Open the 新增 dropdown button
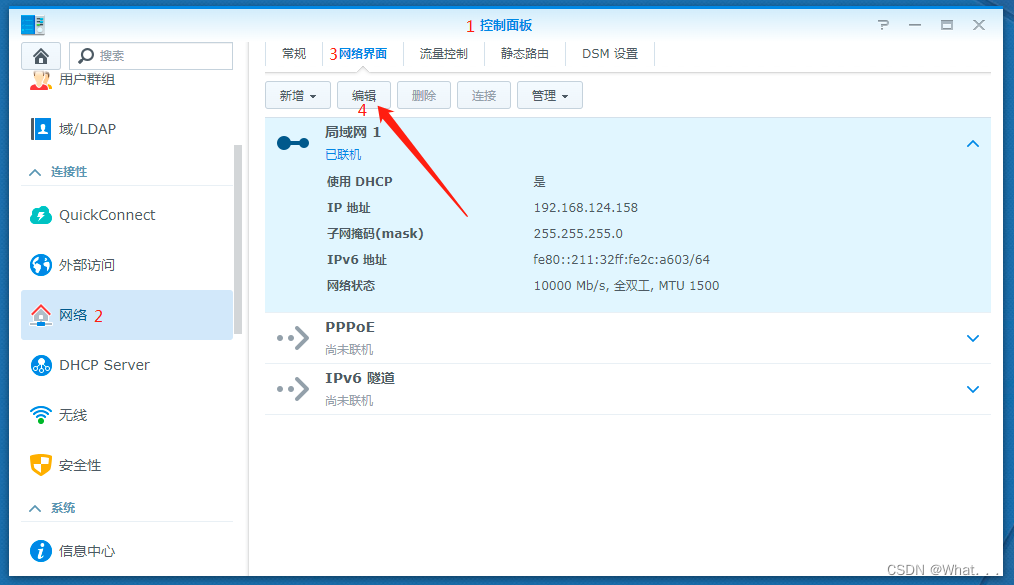The image size is (1014, 585). (297, 95)
